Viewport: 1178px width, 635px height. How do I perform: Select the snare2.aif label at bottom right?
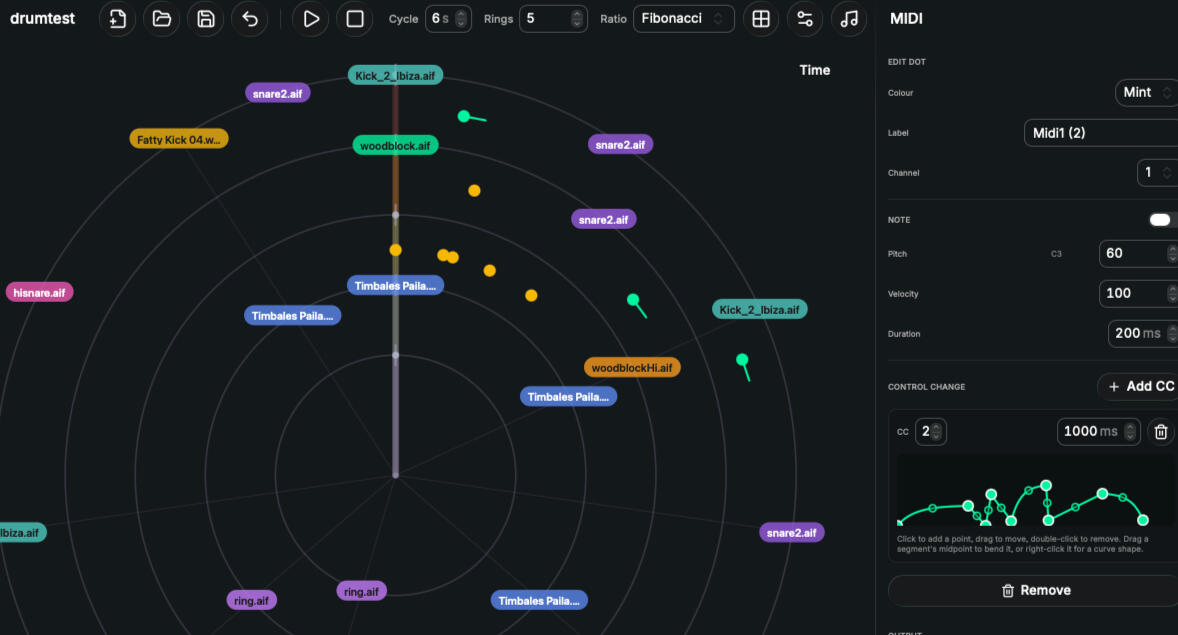point(792,532)
